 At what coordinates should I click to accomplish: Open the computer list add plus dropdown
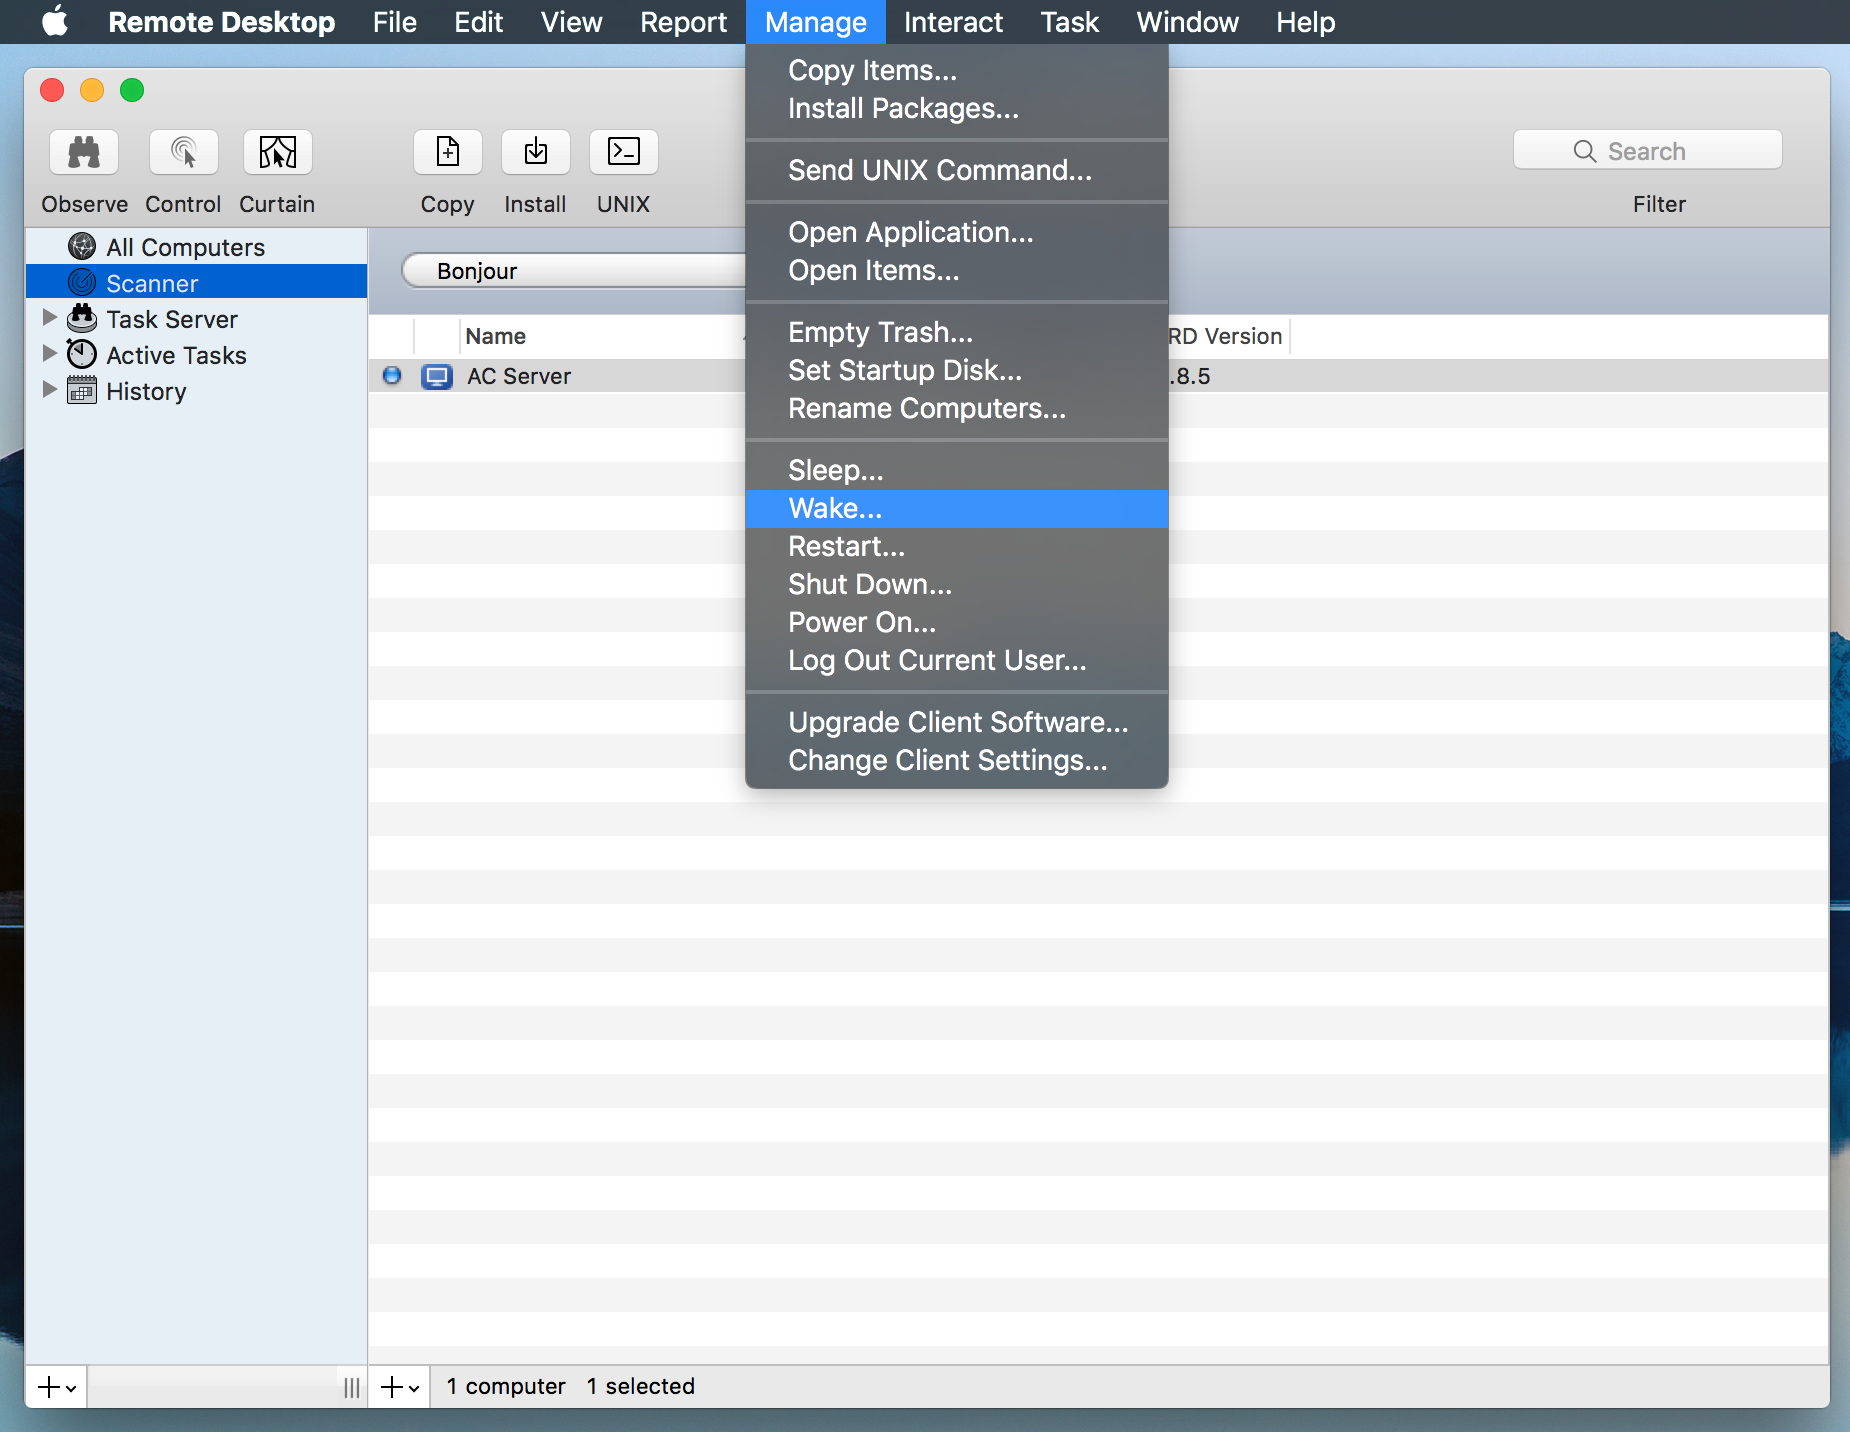click(400, 1387)
